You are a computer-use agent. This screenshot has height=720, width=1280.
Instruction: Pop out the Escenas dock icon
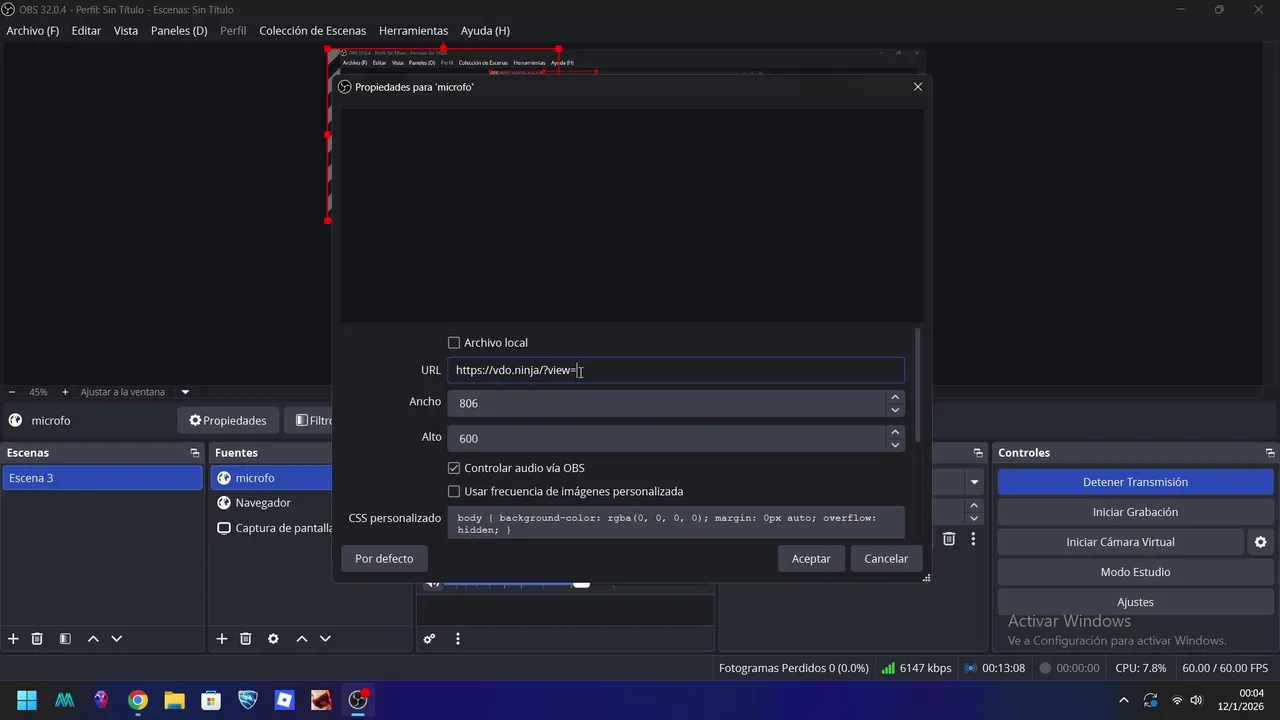[x=195, y=453]
